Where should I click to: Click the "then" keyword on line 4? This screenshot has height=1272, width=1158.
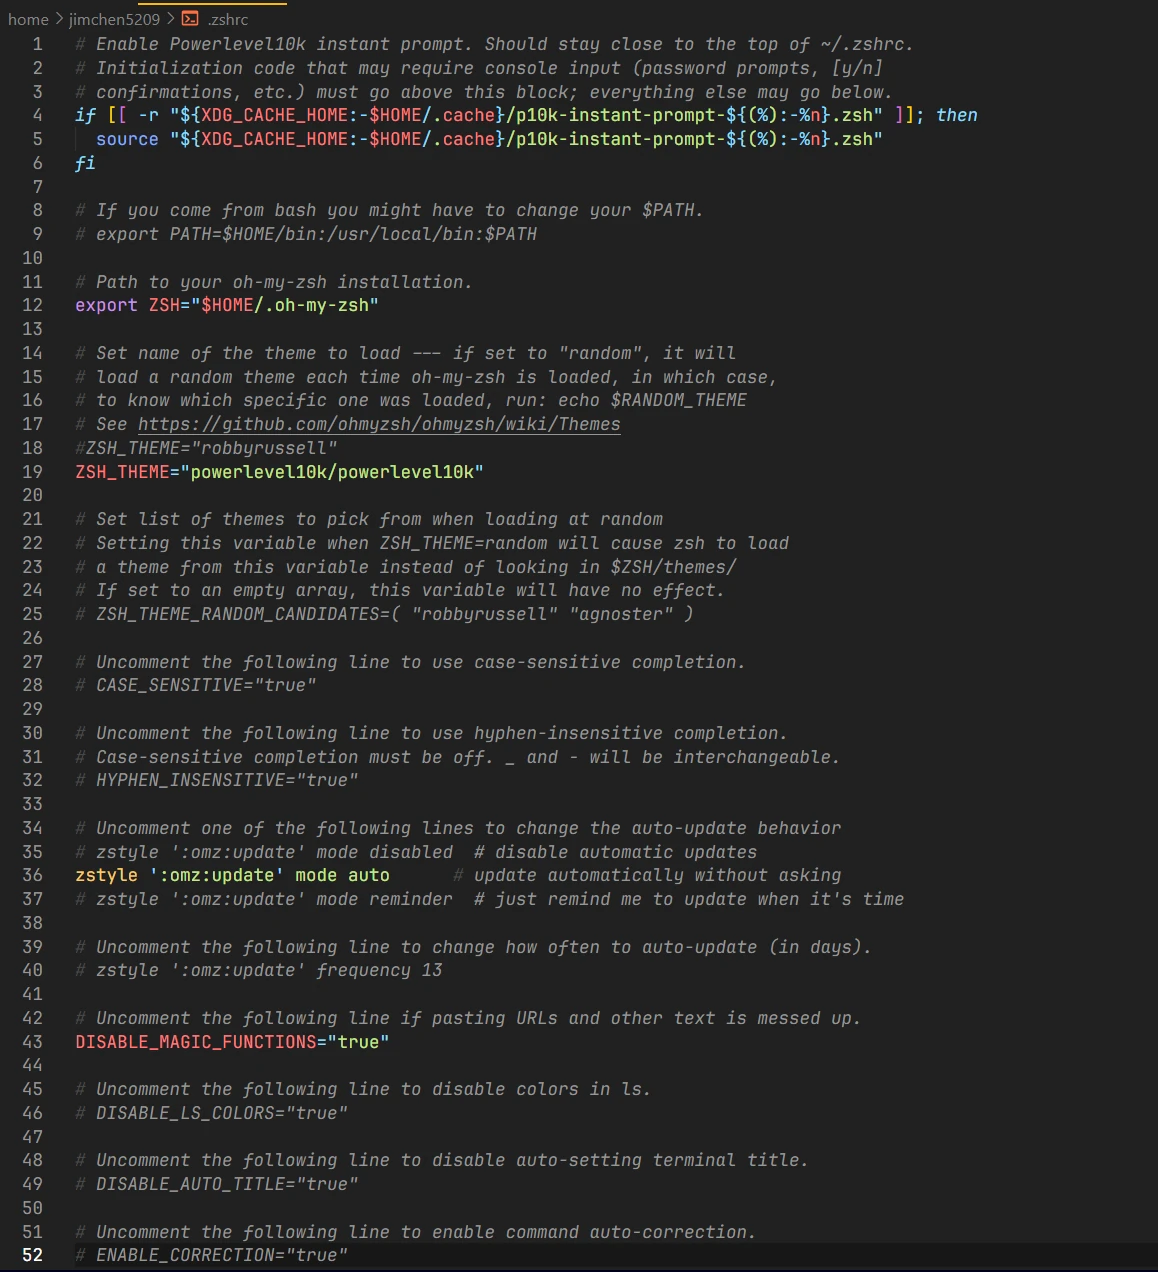(x=956, y=115)
